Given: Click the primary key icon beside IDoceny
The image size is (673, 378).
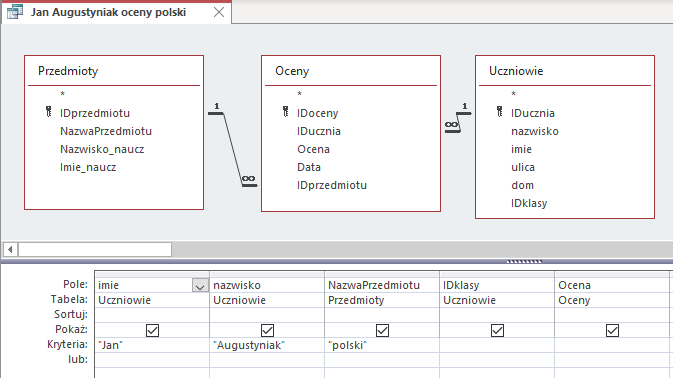Looking at the screenshot, I should coord(285,112).
